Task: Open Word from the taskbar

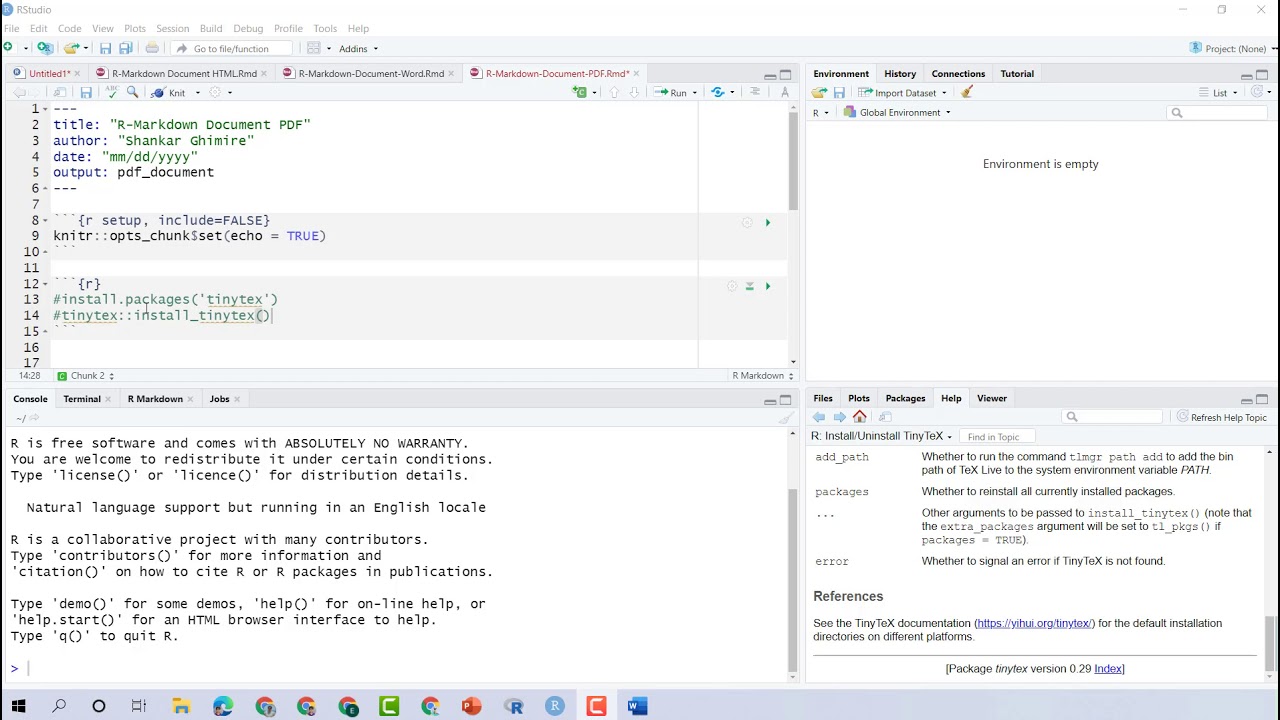Action: tap(637, 706)
